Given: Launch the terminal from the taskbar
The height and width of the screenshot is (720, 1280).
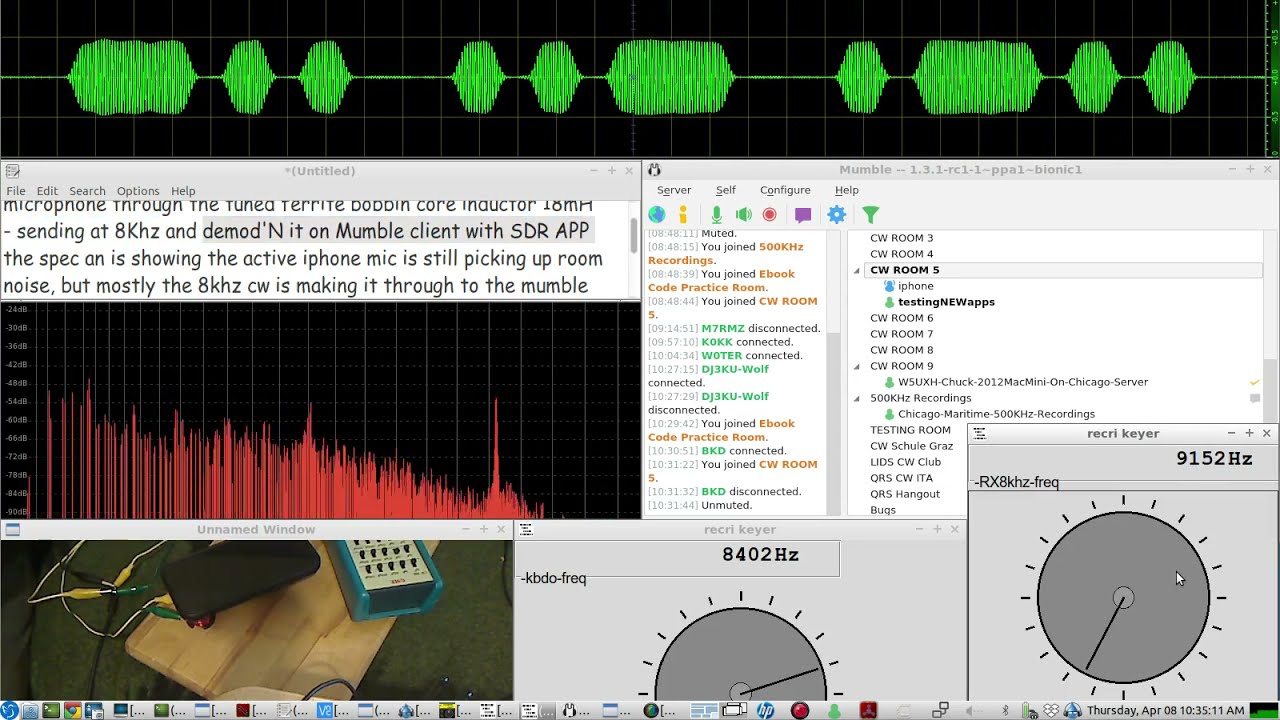Looking at the screenshot, I should pos(51,711).
